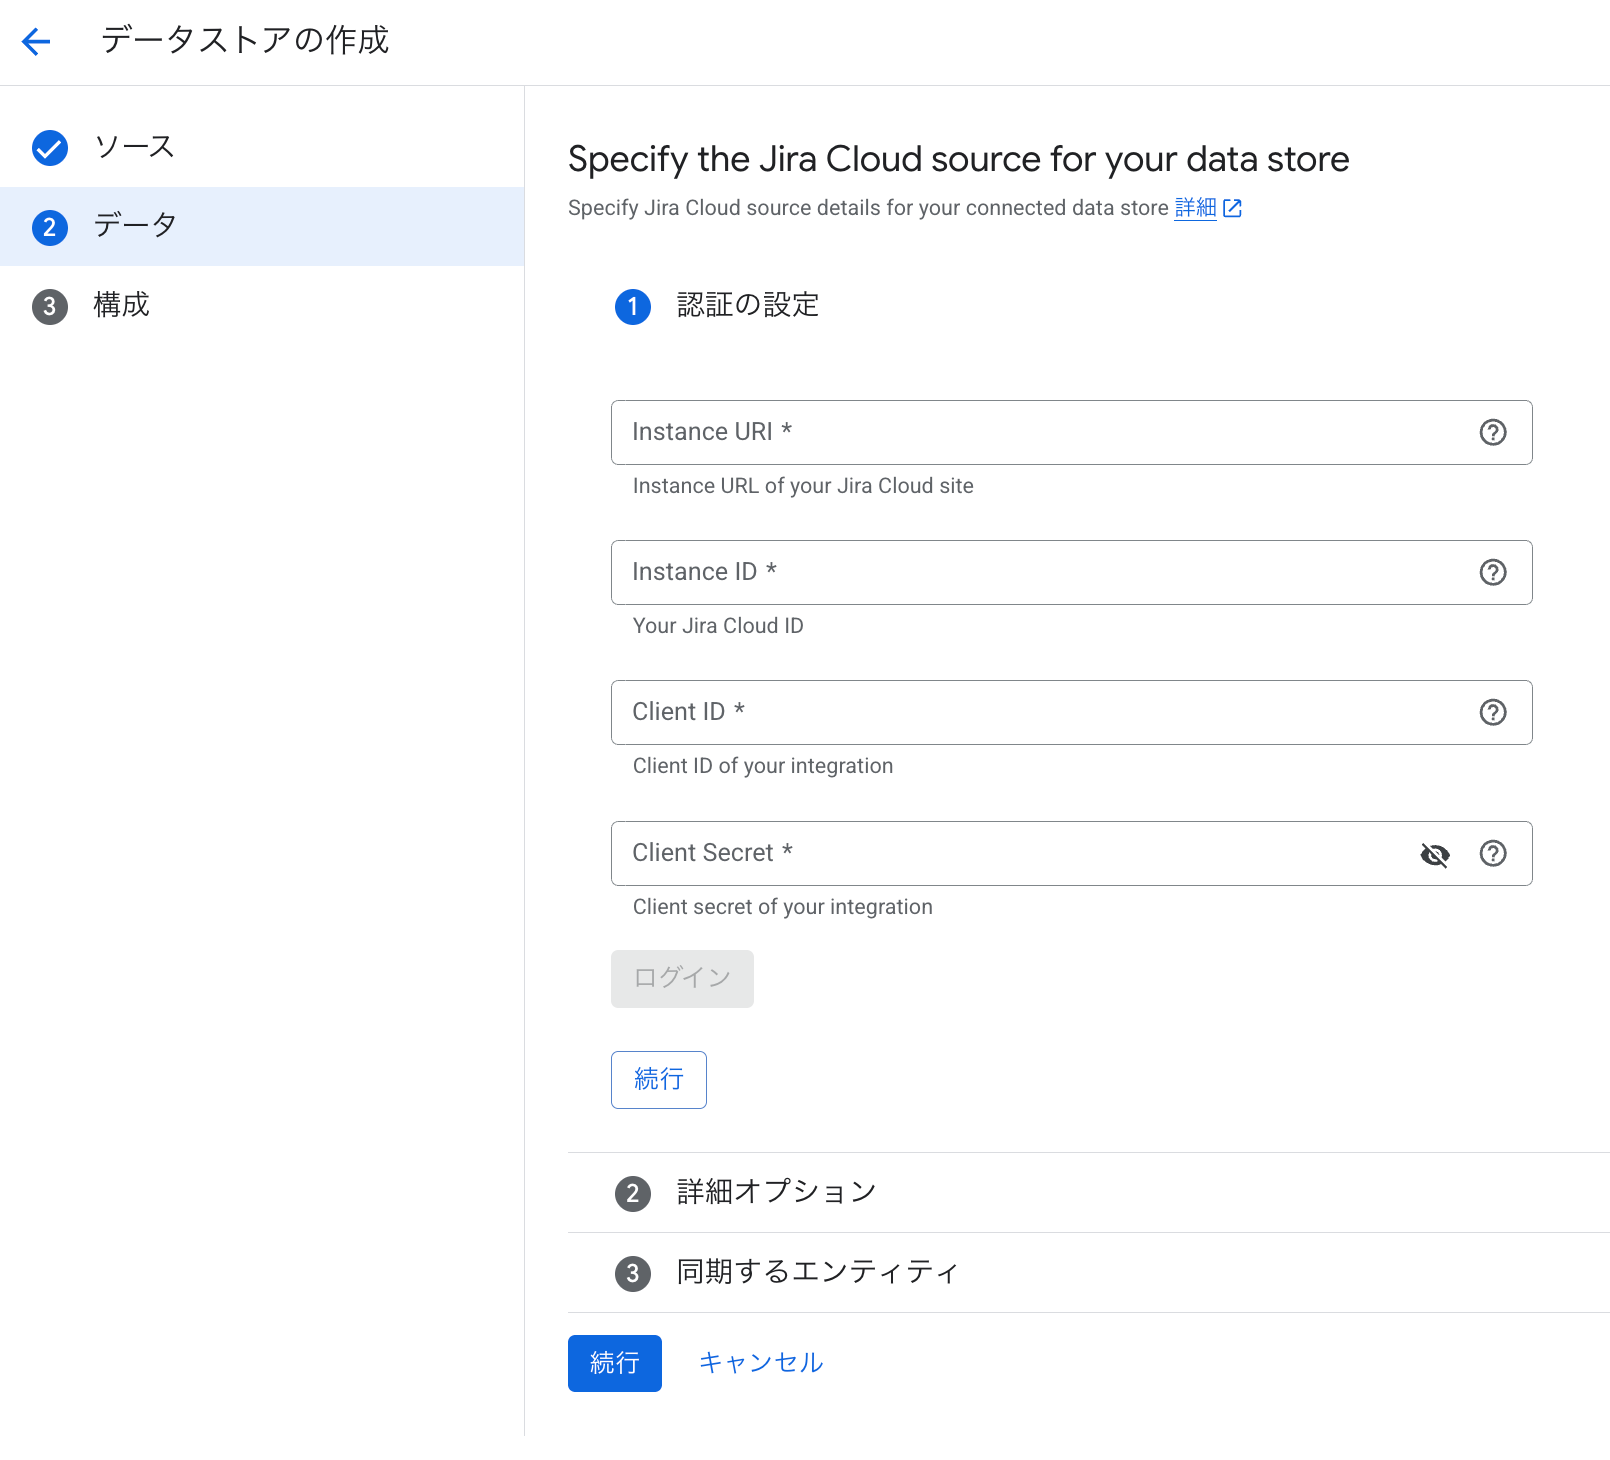
Task: Click the Specify the Jira Cloud source heading
Action: click(958, 159)
